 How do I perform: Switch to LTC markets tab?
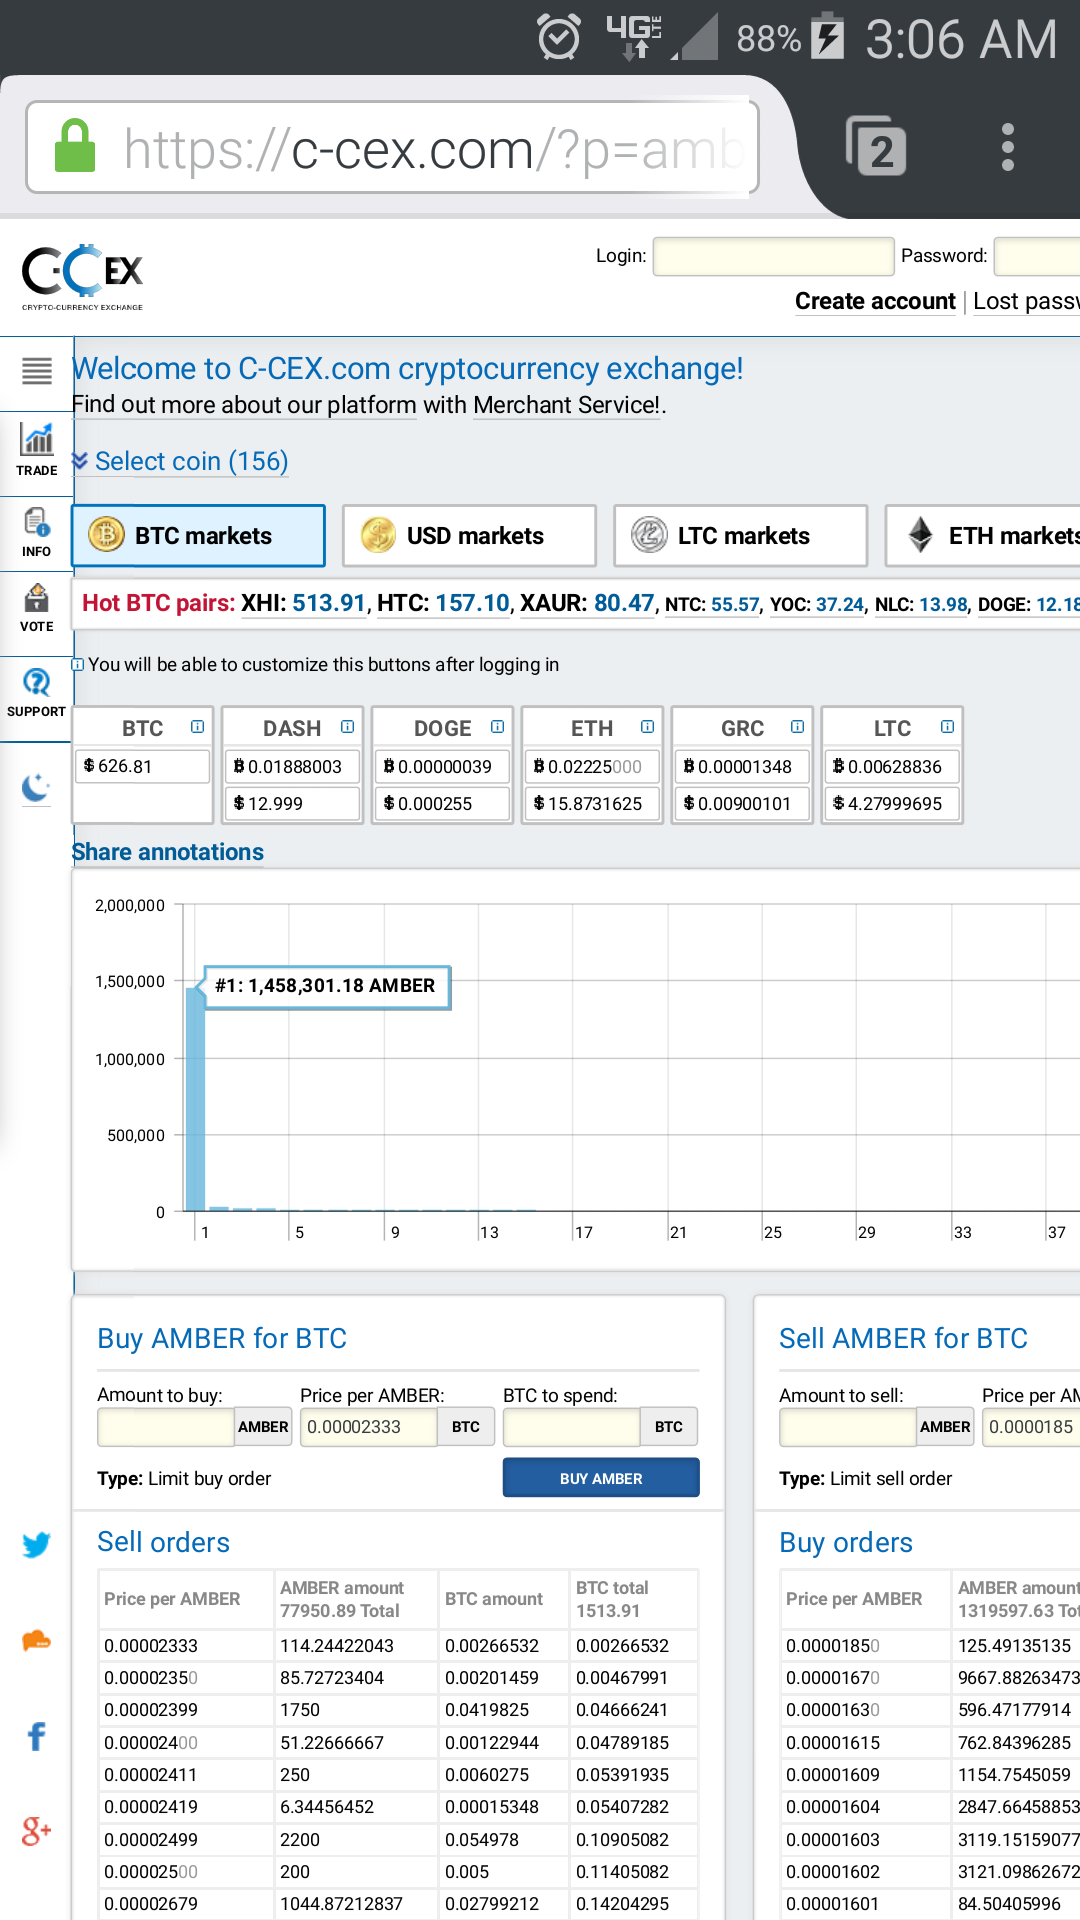tap(740, 536)
